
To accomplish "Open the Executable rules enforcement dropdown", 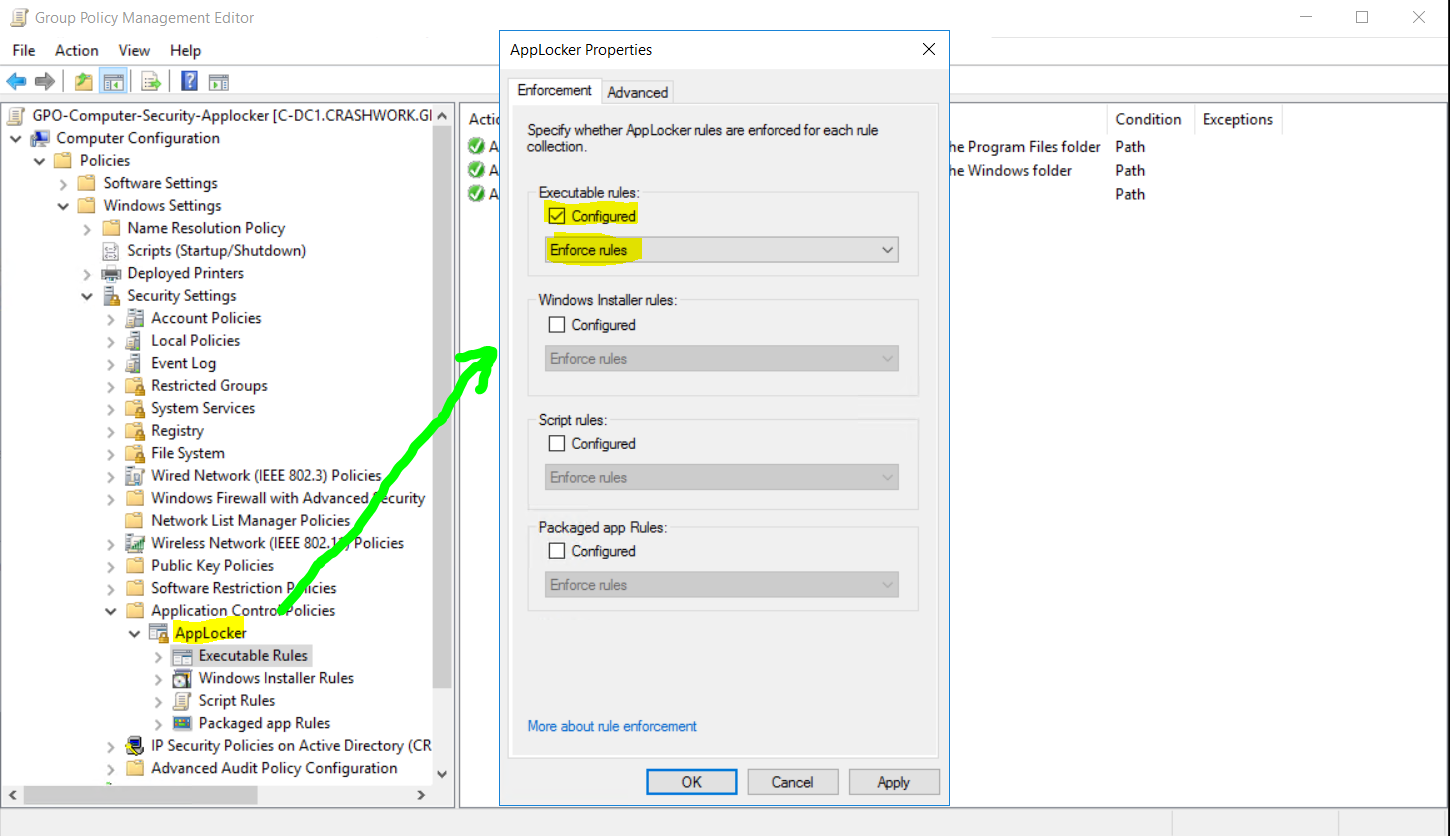I will [x=722, y=250].
